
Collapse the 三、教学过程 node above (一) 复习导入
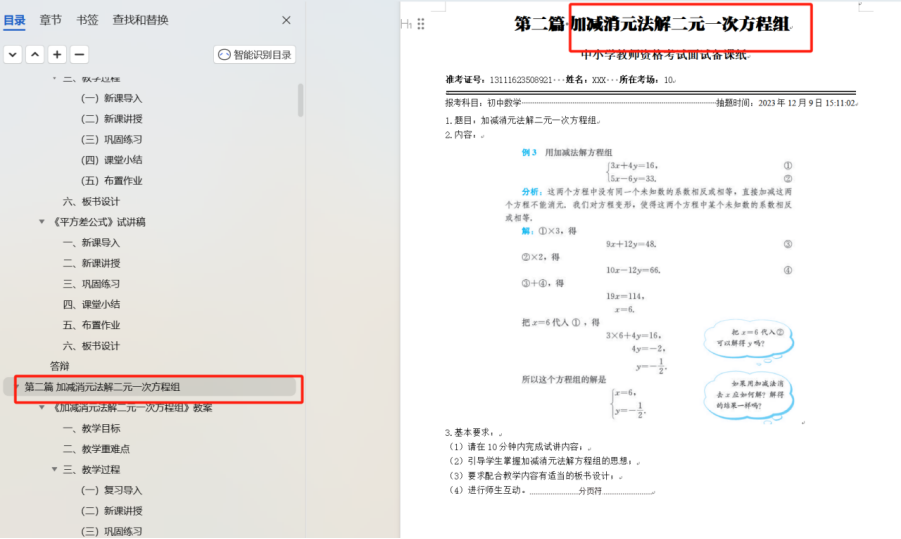point(56,470)
